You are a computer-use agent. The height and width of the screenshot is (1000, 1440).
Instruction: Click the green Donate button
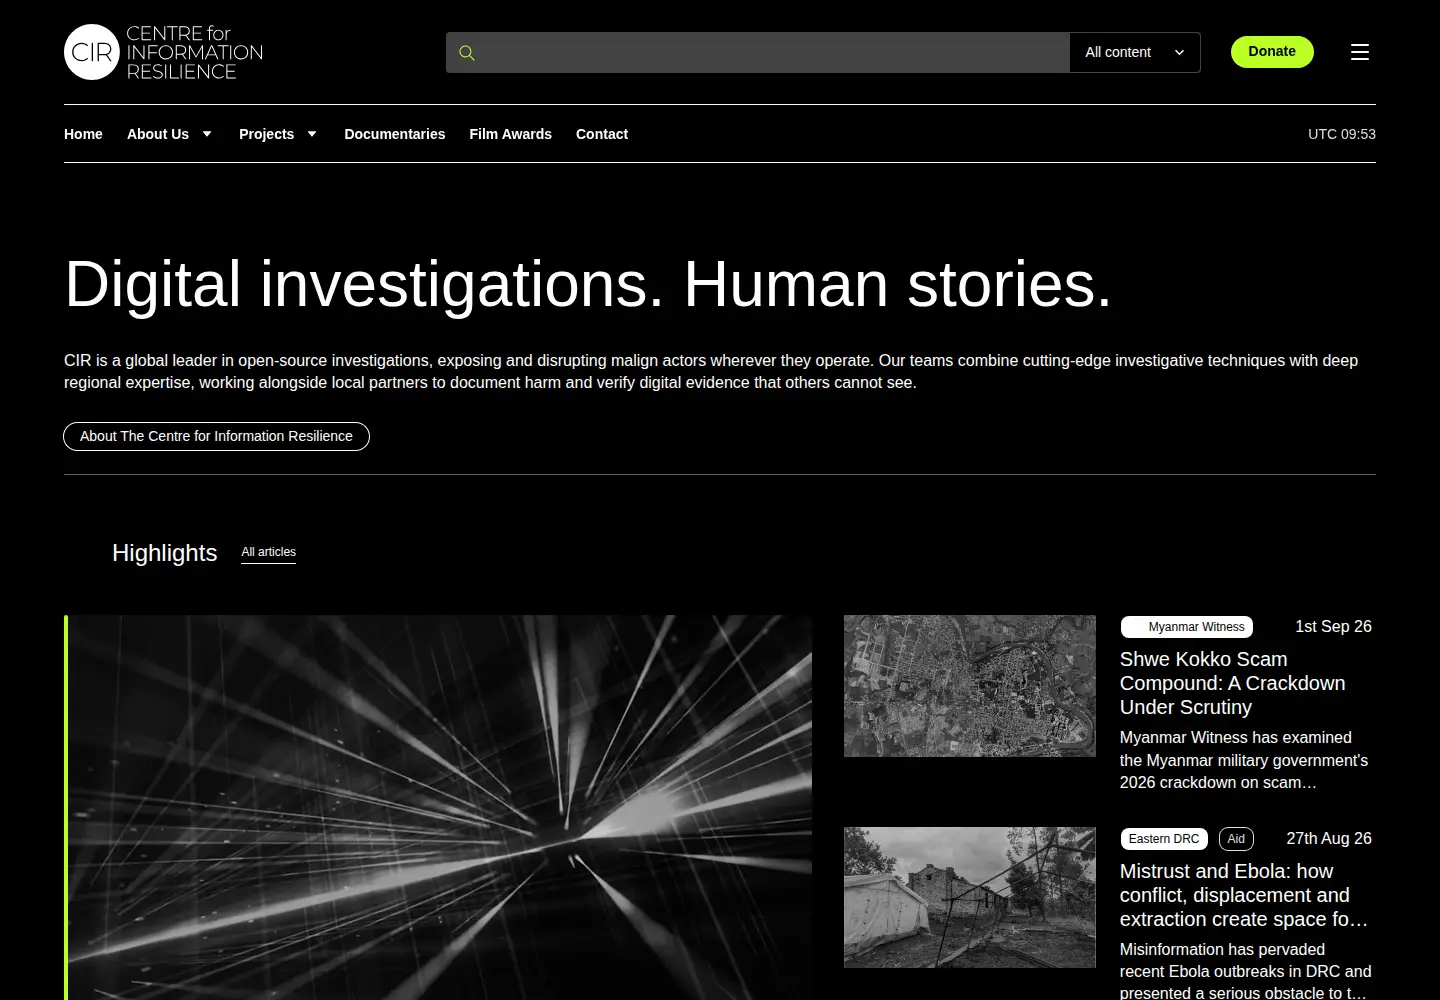1272,52
